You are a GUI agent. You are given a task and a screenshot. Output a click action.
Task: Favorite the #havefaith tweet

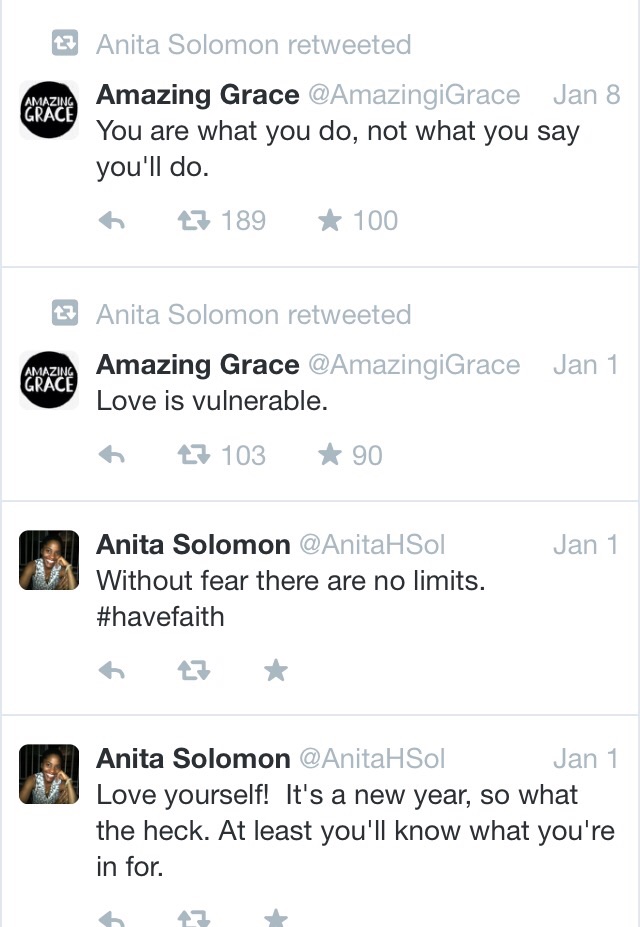[275, 670]
